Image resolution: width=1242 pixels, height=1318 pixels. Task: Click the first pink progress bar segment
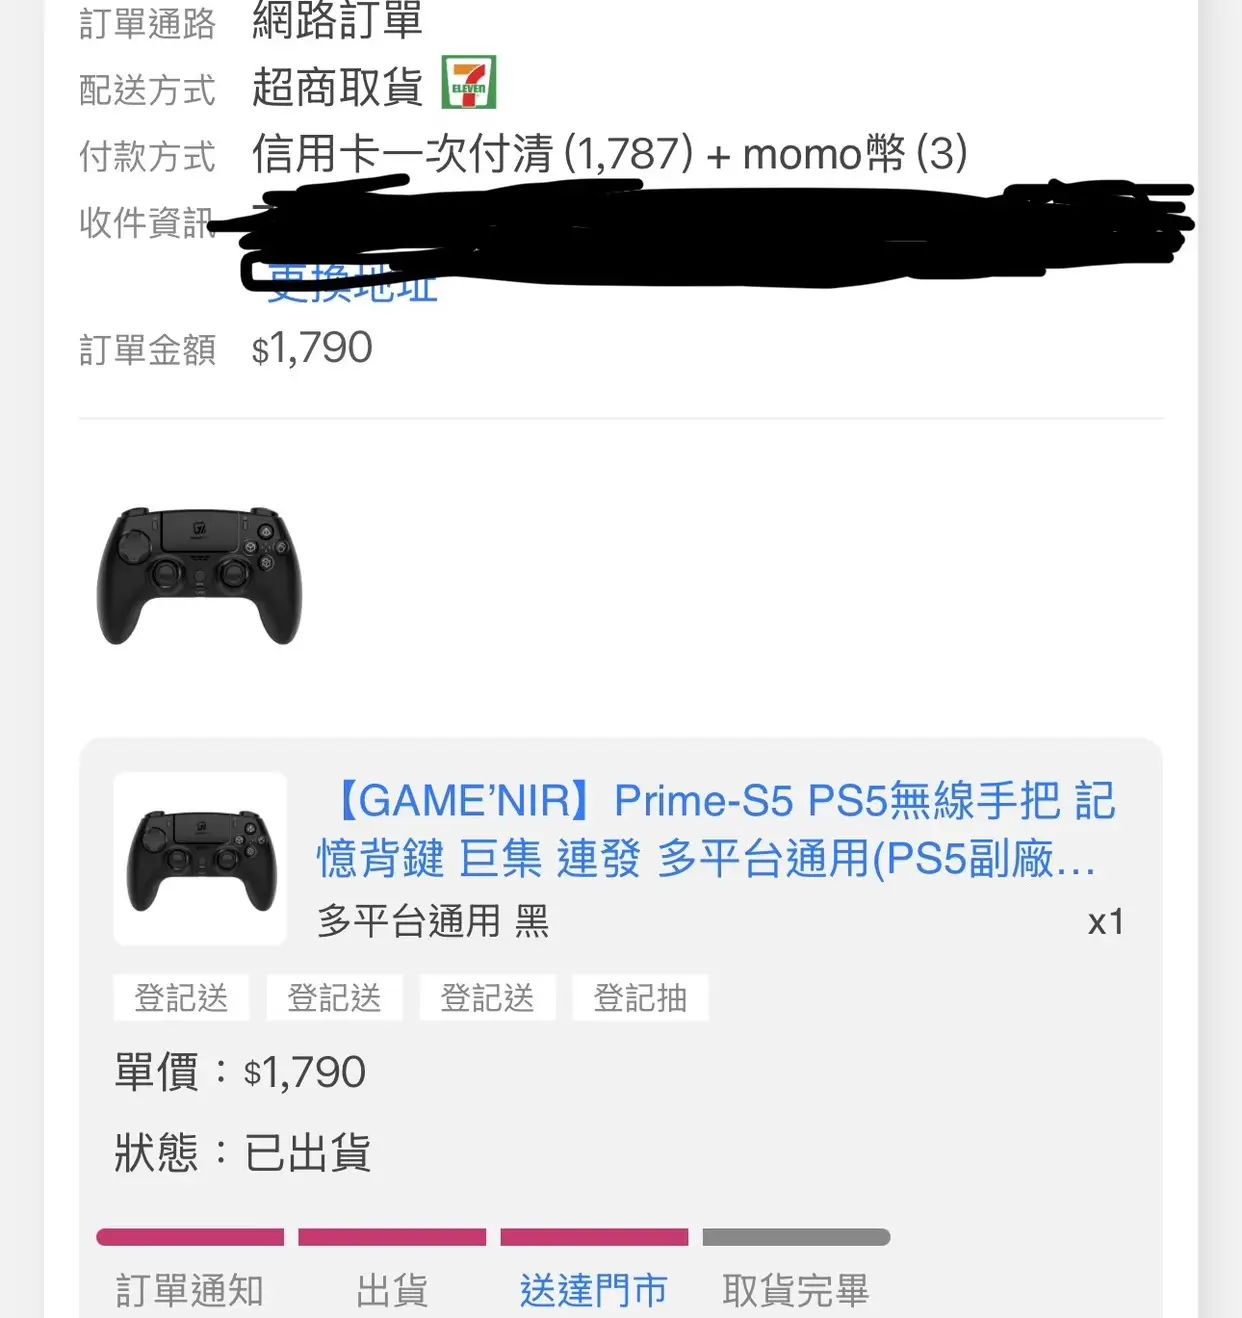(190, 1237)
